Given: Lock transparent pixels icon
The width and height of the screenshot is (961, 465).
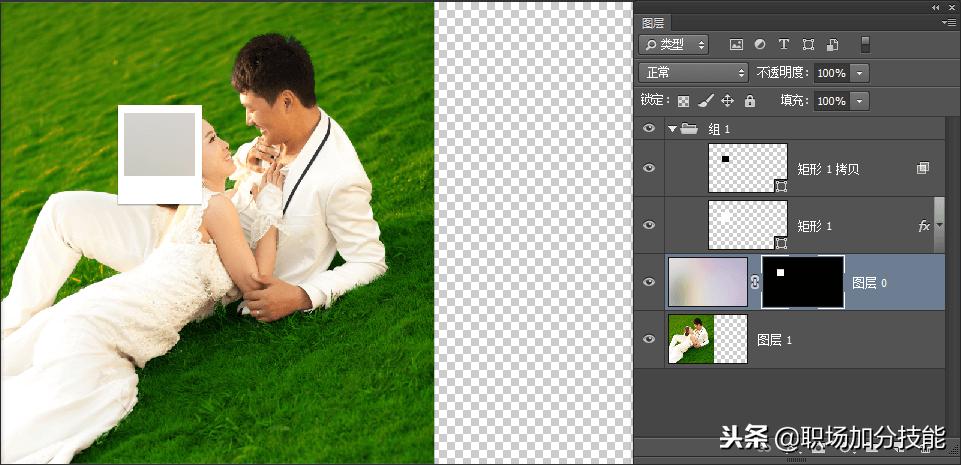Looking at the screenshot, I should coord(683,101).
